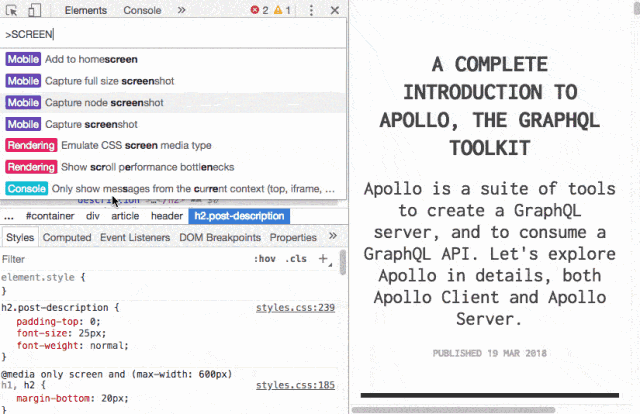Select Capture screenshot command
640x414 pixels.
click(173, 124)
